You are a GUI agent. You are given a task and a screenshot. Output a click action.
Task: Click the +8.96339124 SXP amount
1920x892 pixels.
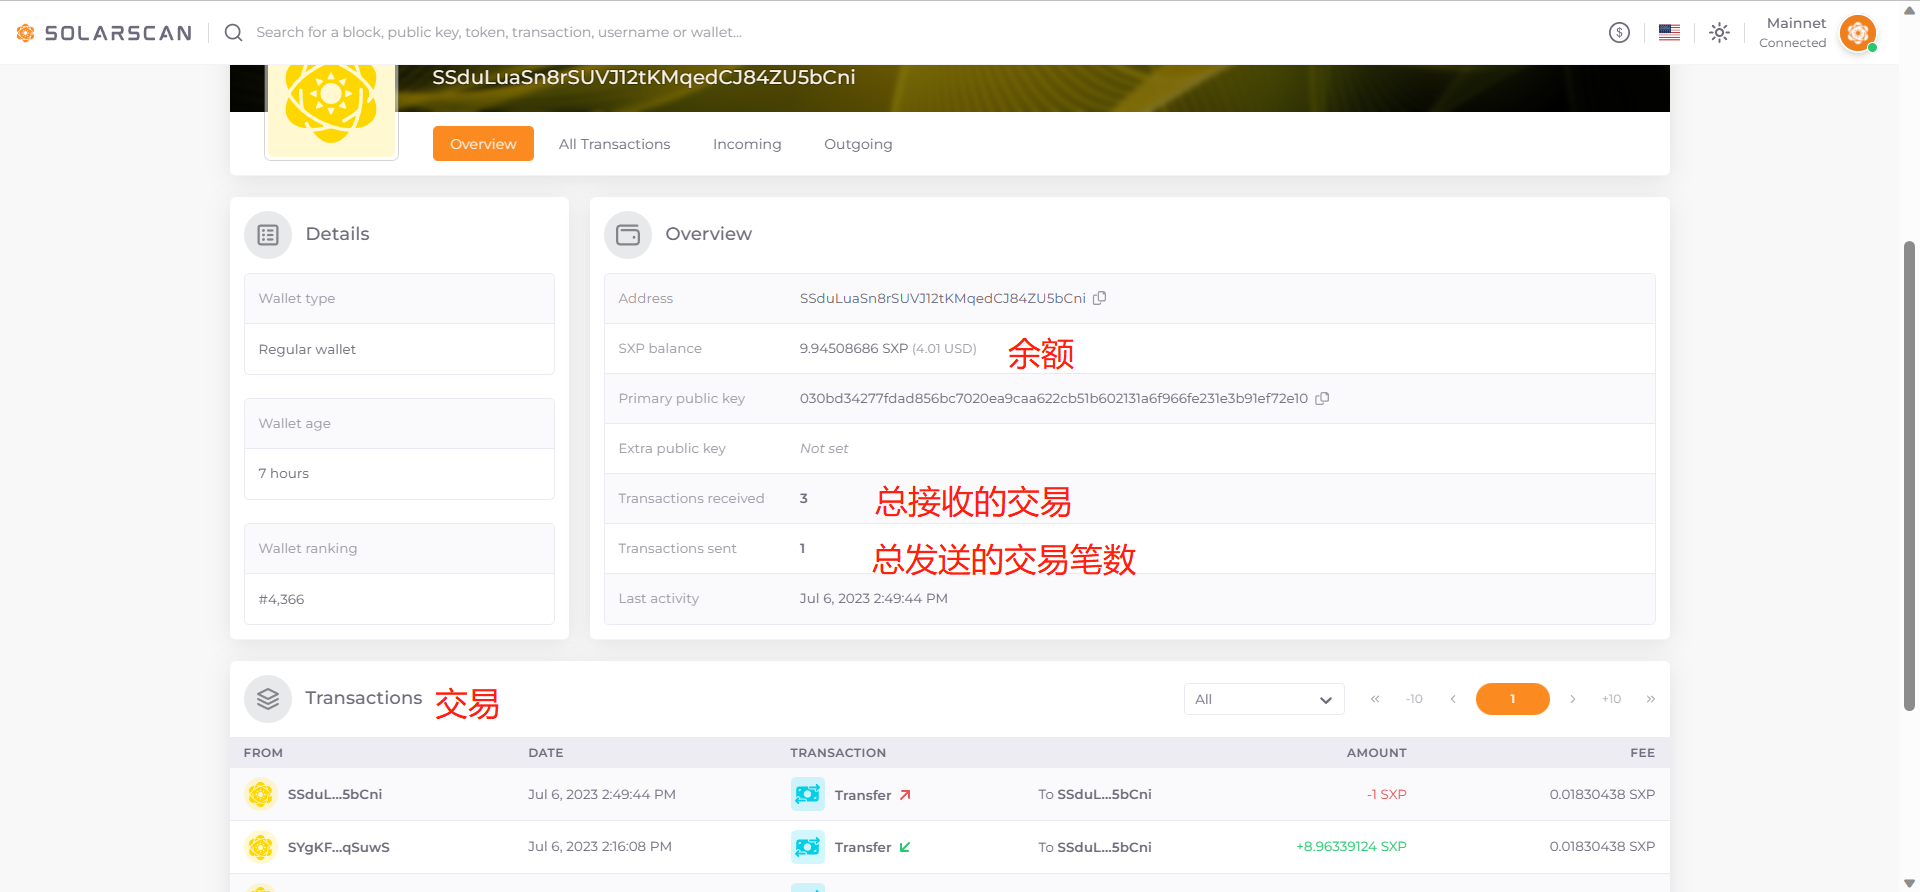tap(1351, 846)
